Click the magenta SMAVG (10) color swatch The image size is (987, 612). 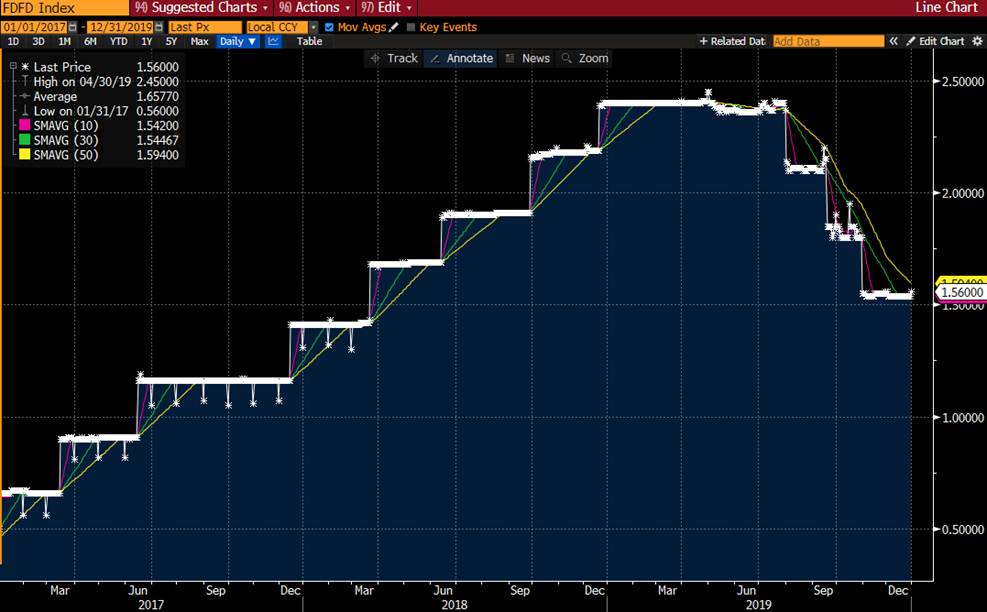click(x=24, y=125)
